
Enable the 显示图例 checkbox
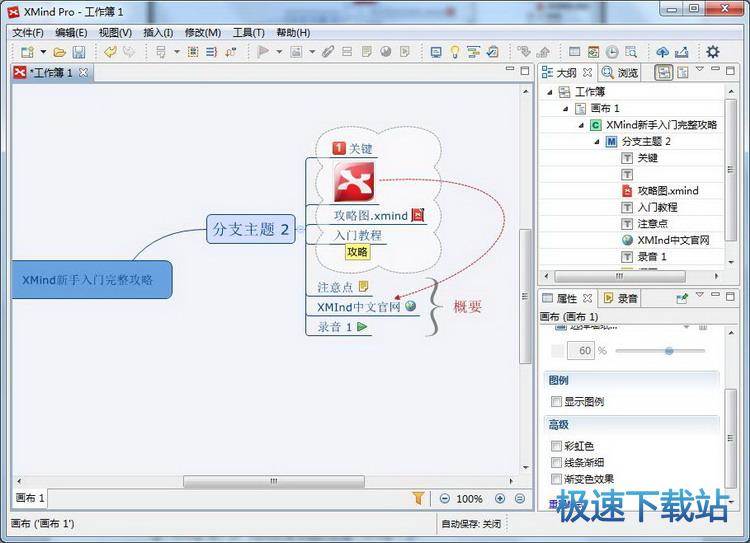(x=556, y=401)
